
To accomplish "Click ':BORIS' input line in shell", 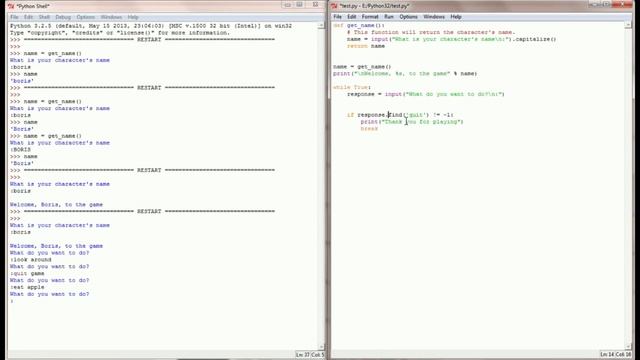I will 20,150.
